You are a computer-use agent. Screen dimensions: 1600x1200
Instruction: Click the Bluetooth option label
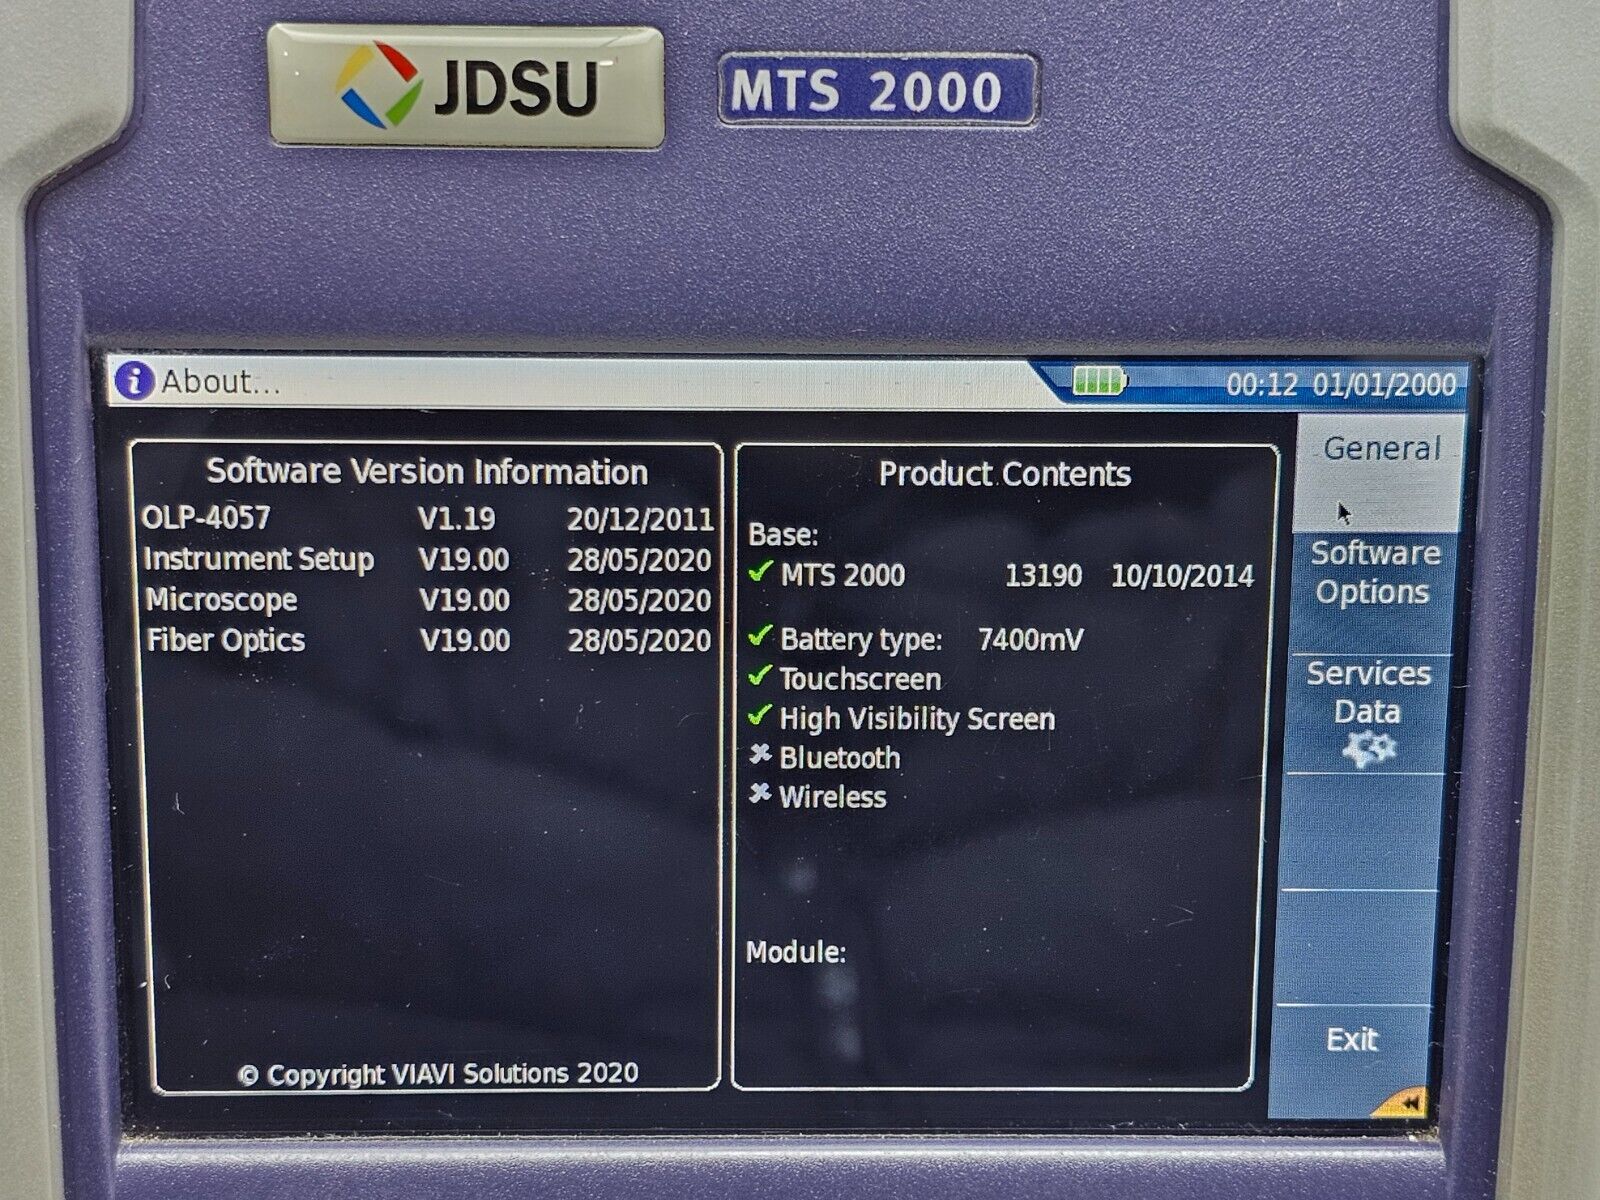839,758
